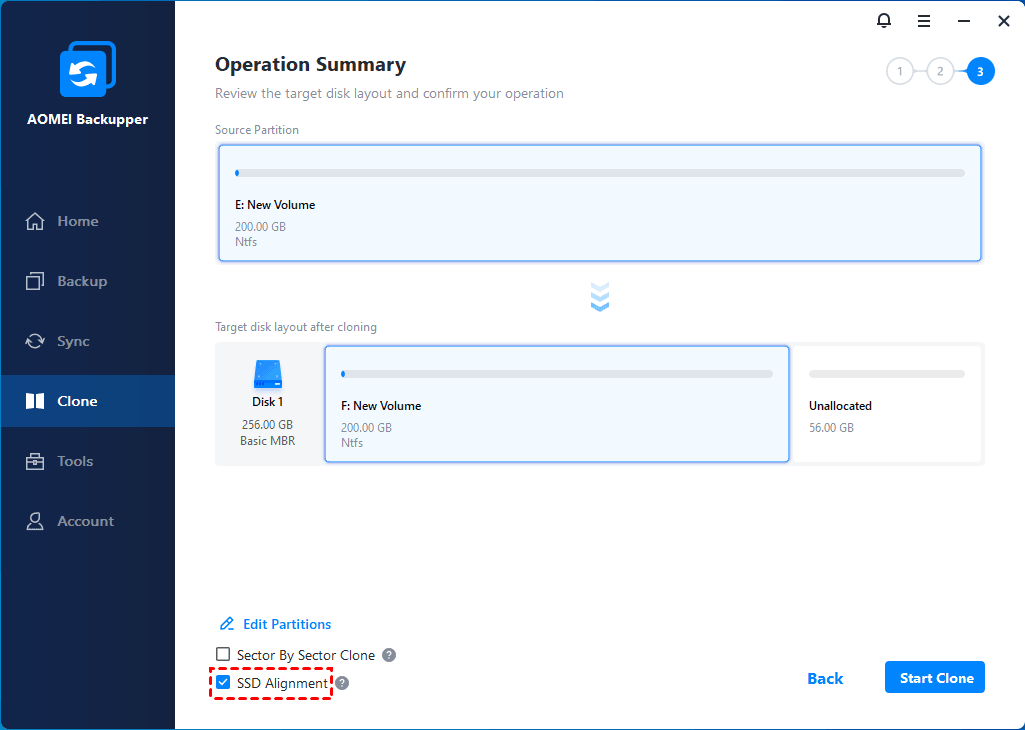1025x730 pixels.
Task: Uncheck the SSD Alignment checkbox
Action: [x=223, y=683]
